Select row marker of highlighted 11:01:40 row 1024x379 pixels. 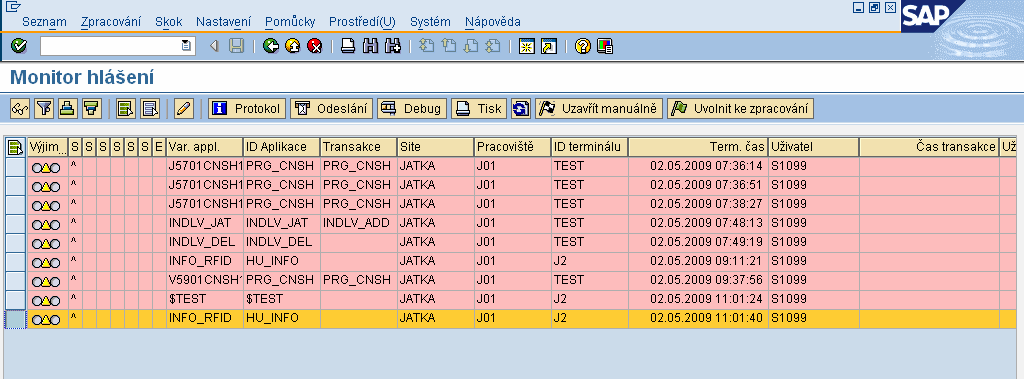click(x=14, y=319)
